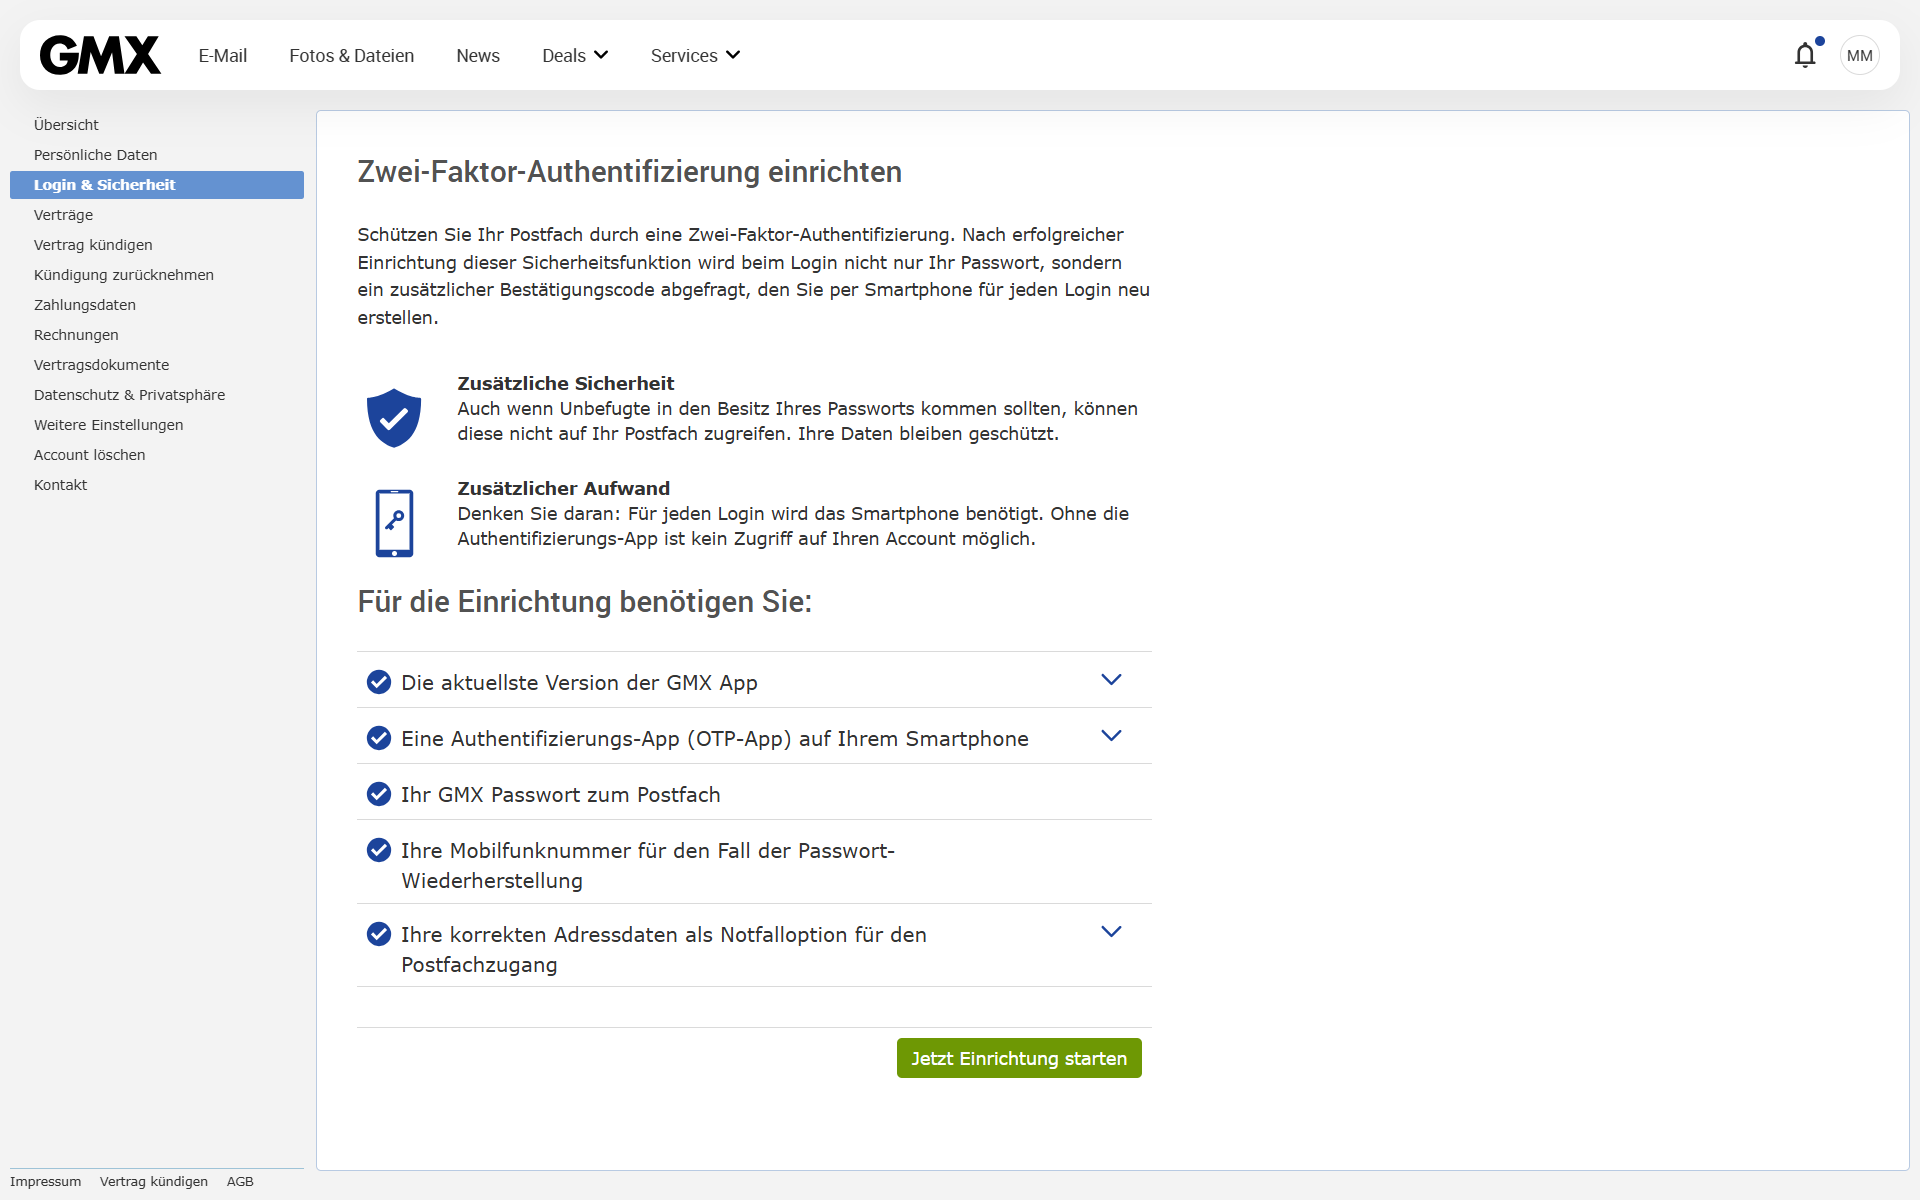Open the MM account avatar menu
The height and width of the screenshot is (1200, 1920).
[x=1859, y=55]
